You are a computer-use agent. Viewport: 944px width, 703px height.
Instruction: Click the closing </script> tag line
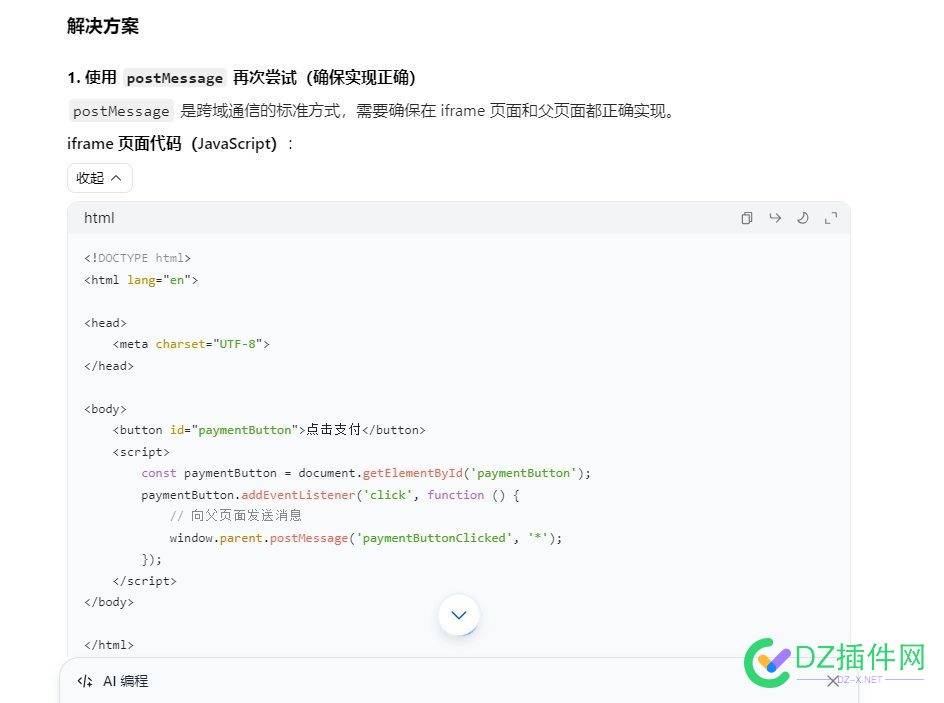[x=144, y=581]
